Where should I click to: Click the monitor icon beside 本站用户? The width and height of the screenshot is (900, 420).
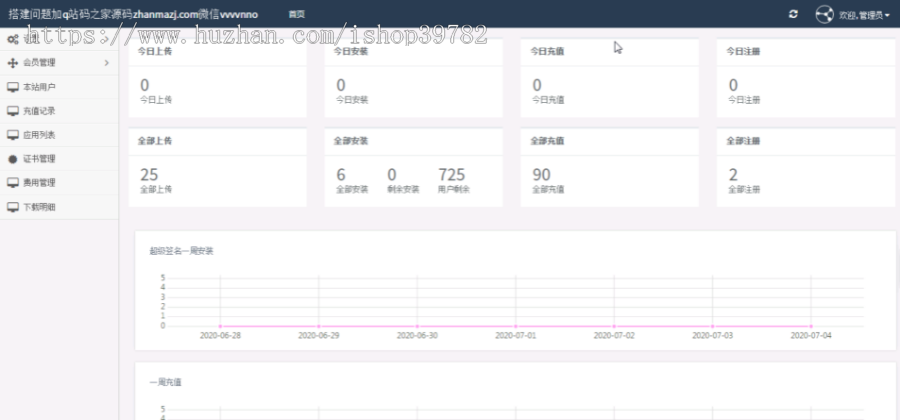[x=12, y=87]
